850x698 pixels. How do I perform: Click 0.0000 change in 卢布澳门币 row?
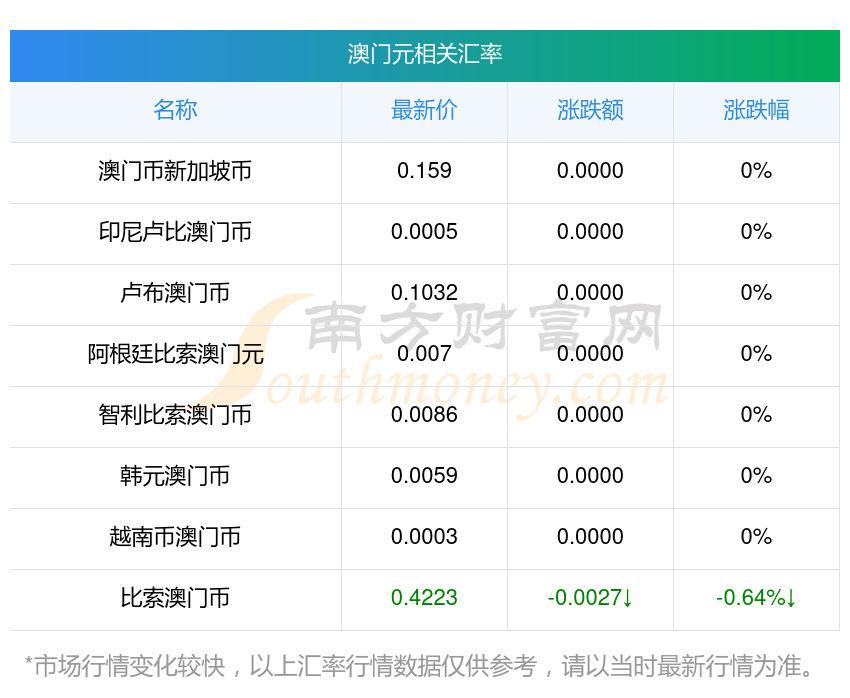(x=590, y=293)
